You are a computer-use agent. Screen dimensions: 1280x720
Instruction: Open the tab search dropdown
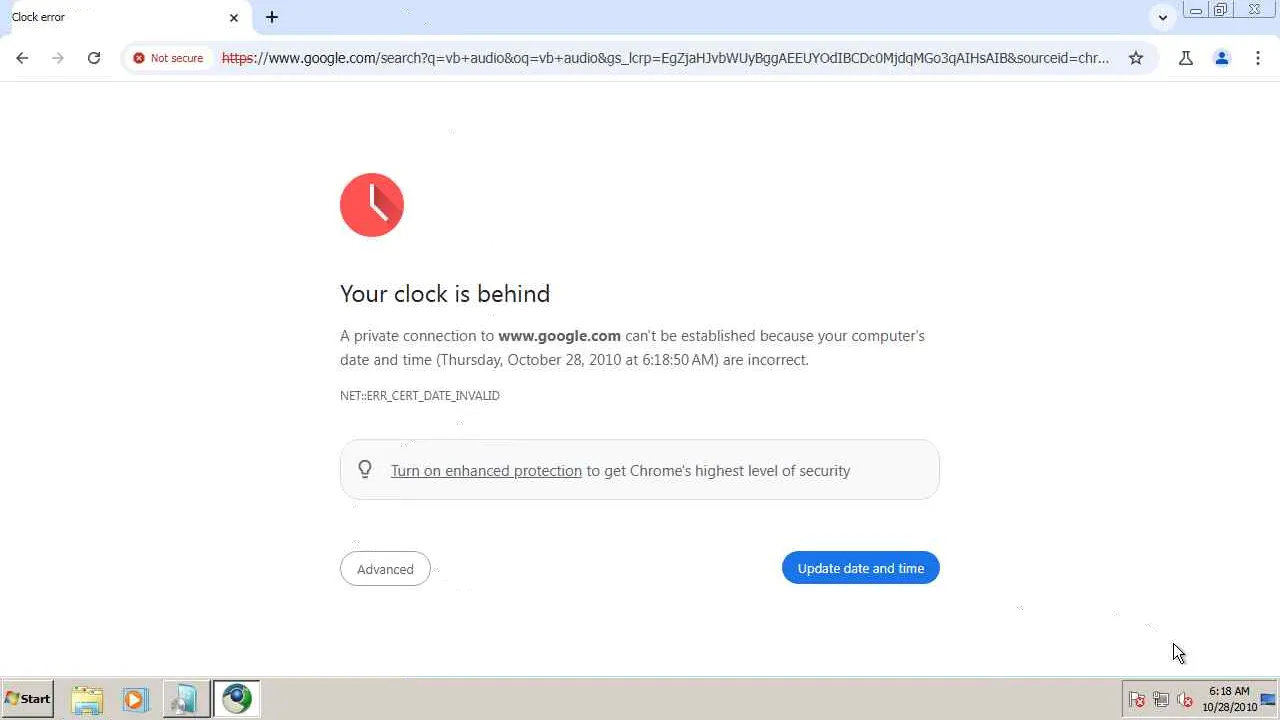coord(1162,17)
